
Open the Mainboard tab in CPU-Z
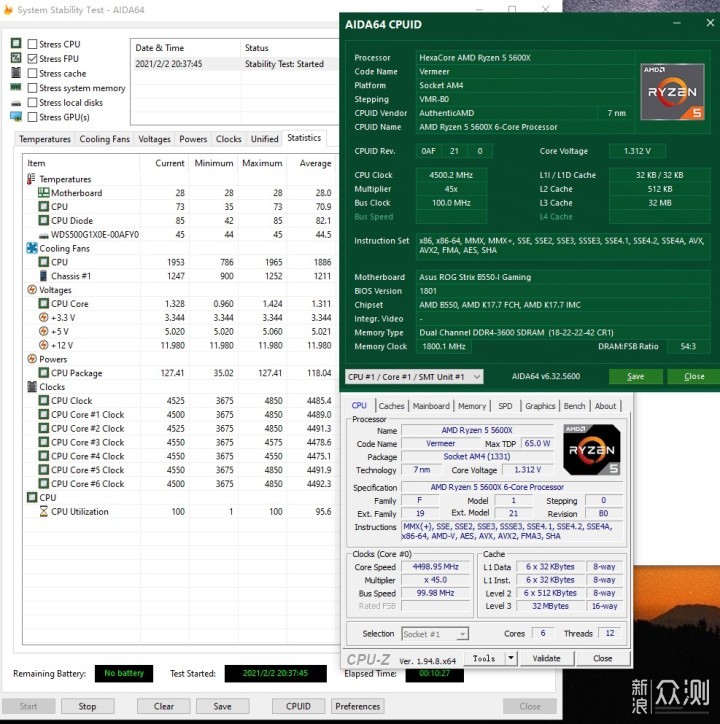click(x=431, y=406)
